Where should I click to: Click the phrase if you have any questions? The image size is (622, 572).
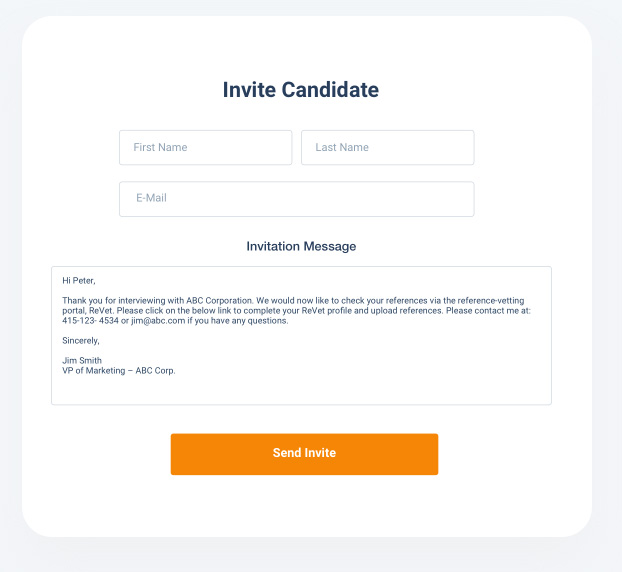pos(238,321)
